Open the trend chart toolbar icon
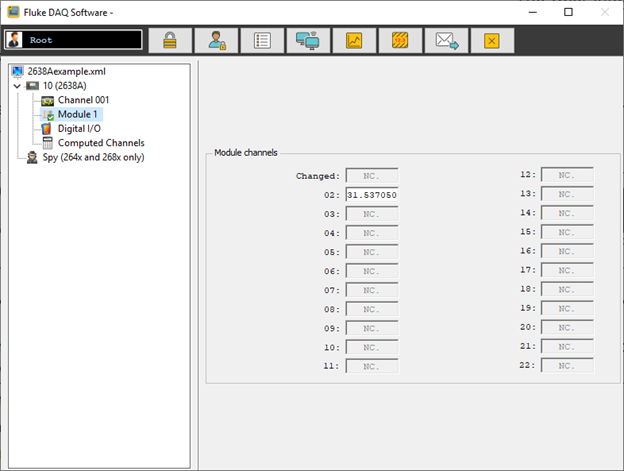The height and width of the screenshot is (471, 624). (354, 40)
